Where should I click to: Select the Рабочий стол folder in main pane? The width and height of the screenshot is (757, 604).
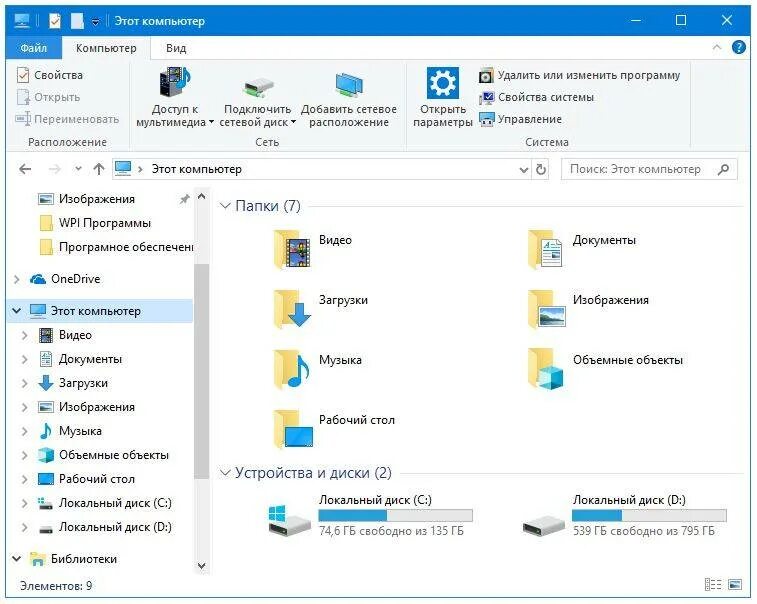click(334, 429)
